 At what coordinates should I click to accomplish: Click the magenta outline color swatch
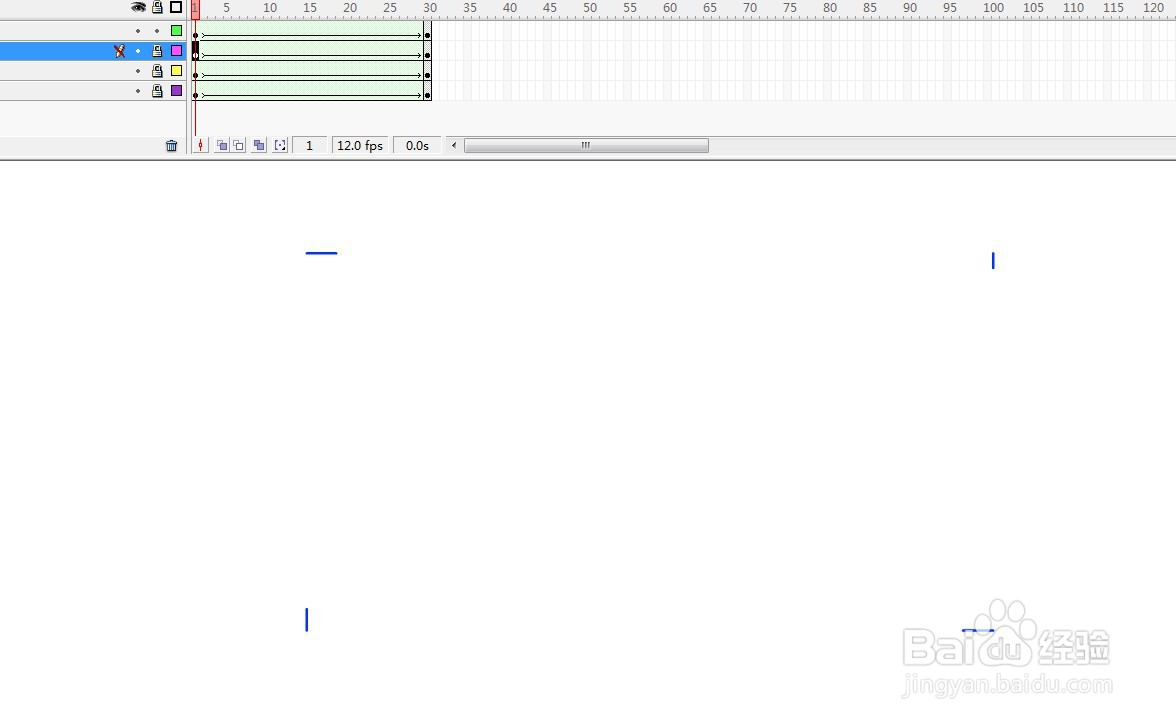pos(176,51)
